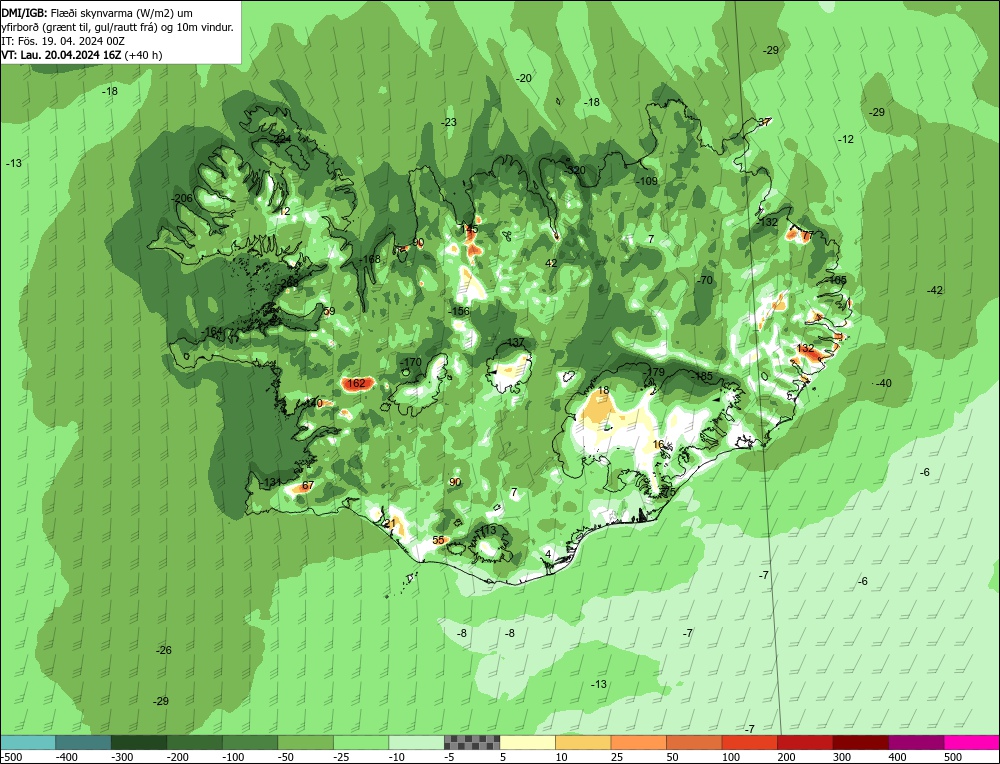Click the '59' map value

pyautogui.click(x=329, y=311)
